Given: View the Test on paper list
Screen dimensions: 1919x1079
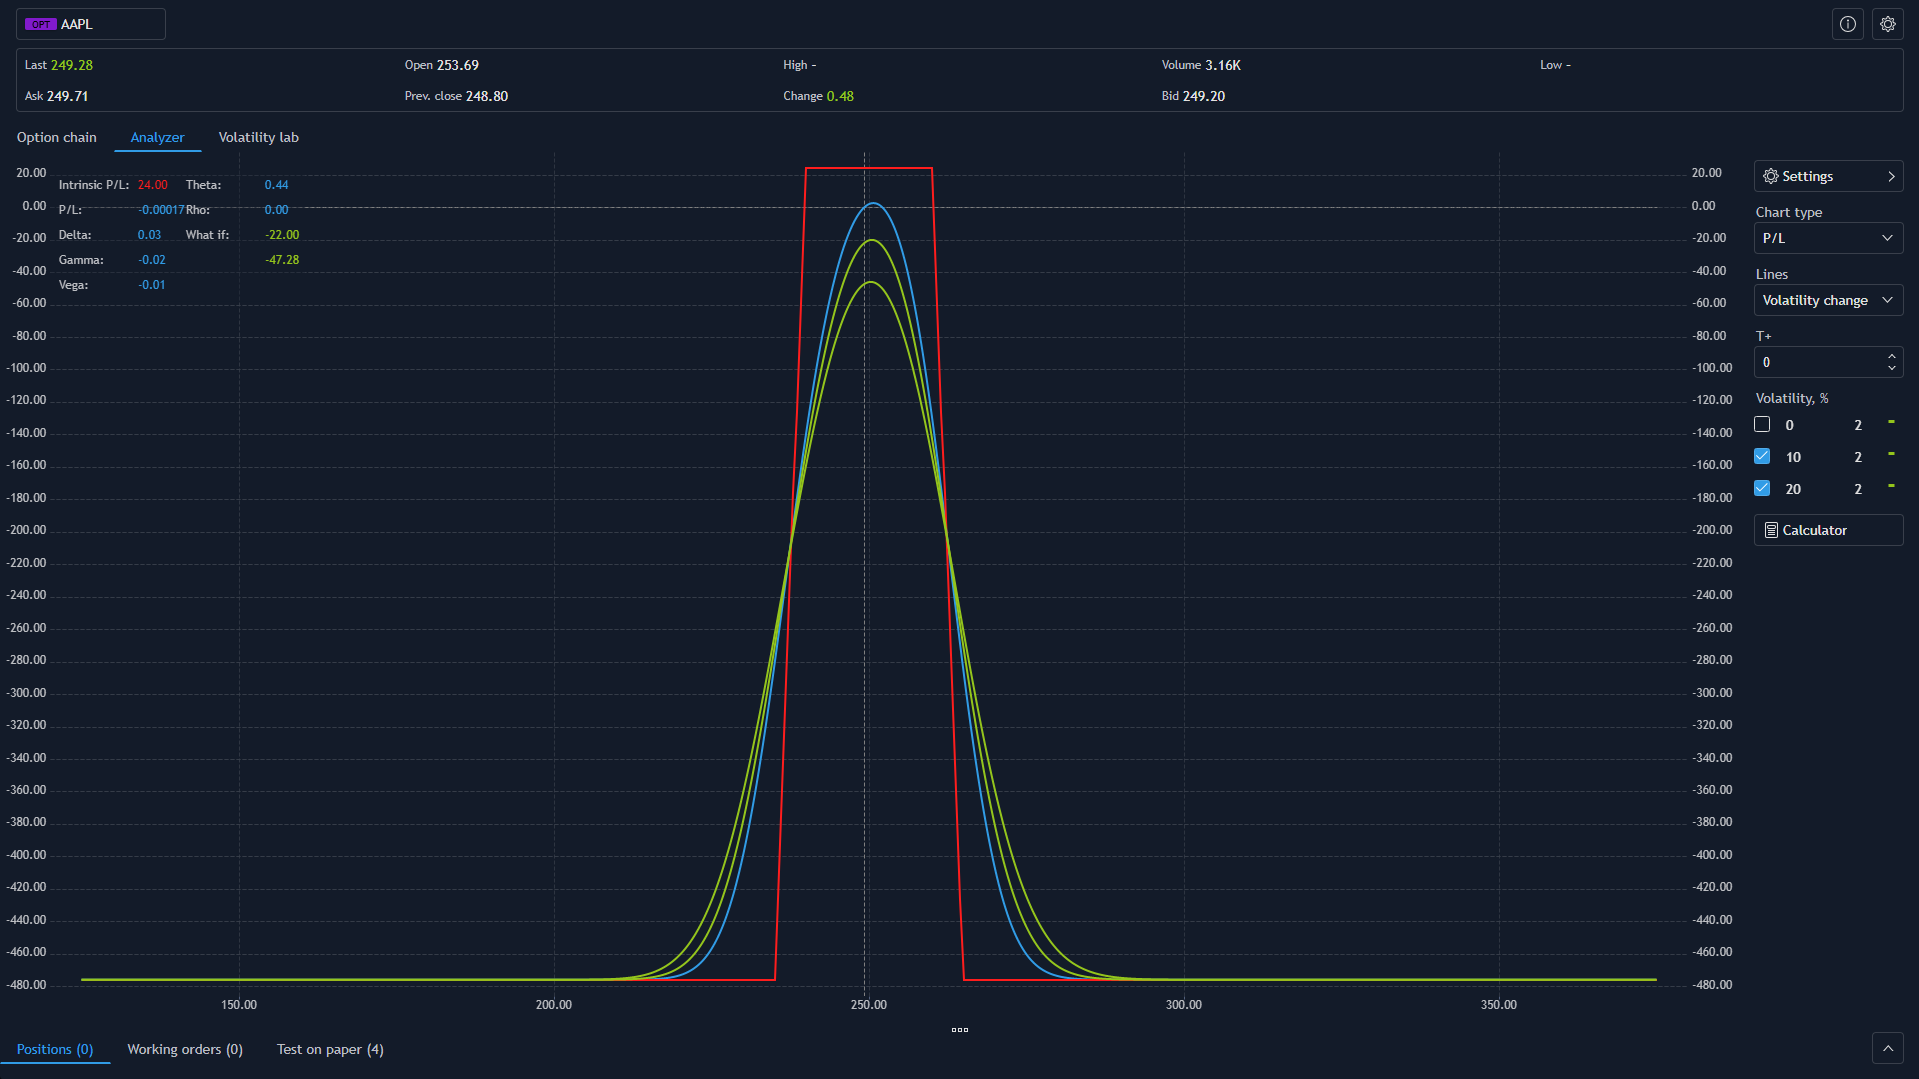Looking at the screenshot, I should tap(330, 1048).
